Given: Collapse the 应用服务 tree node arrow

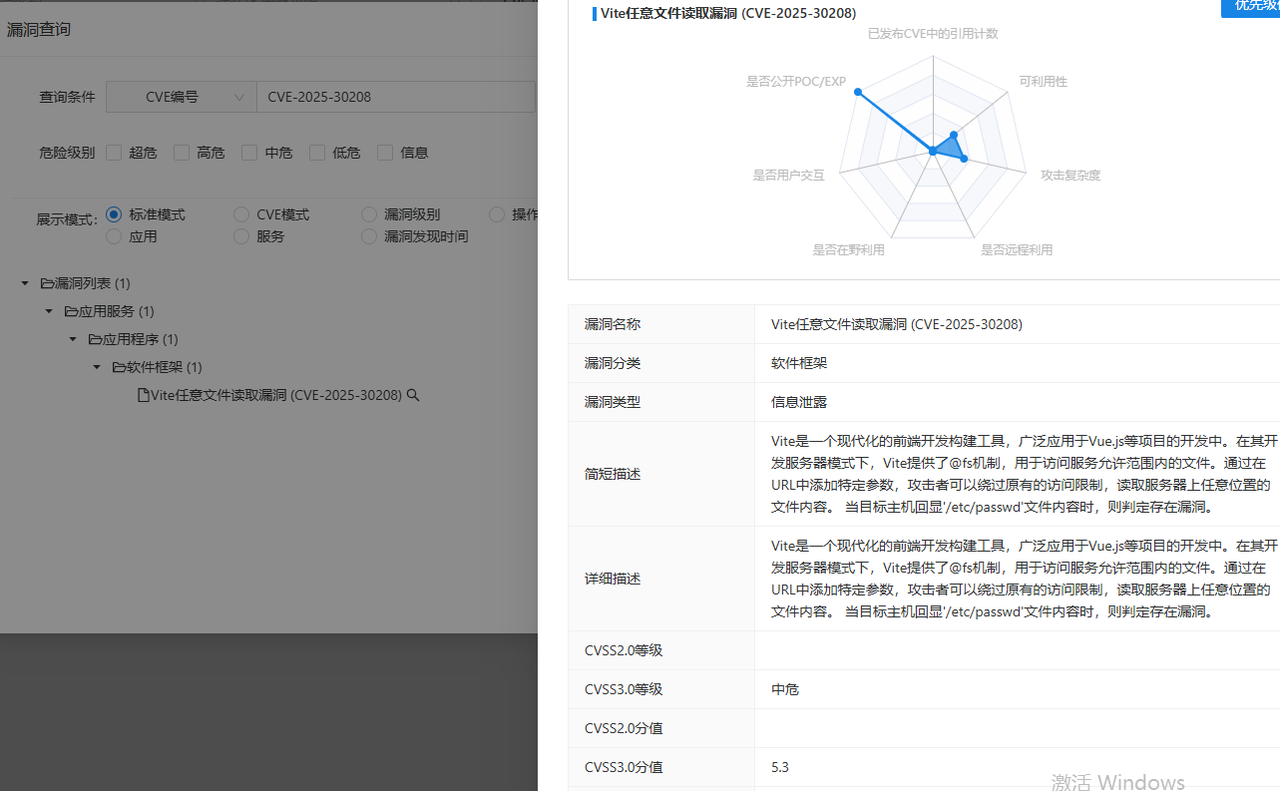Looking at the screenshot, I should (49, 312).
